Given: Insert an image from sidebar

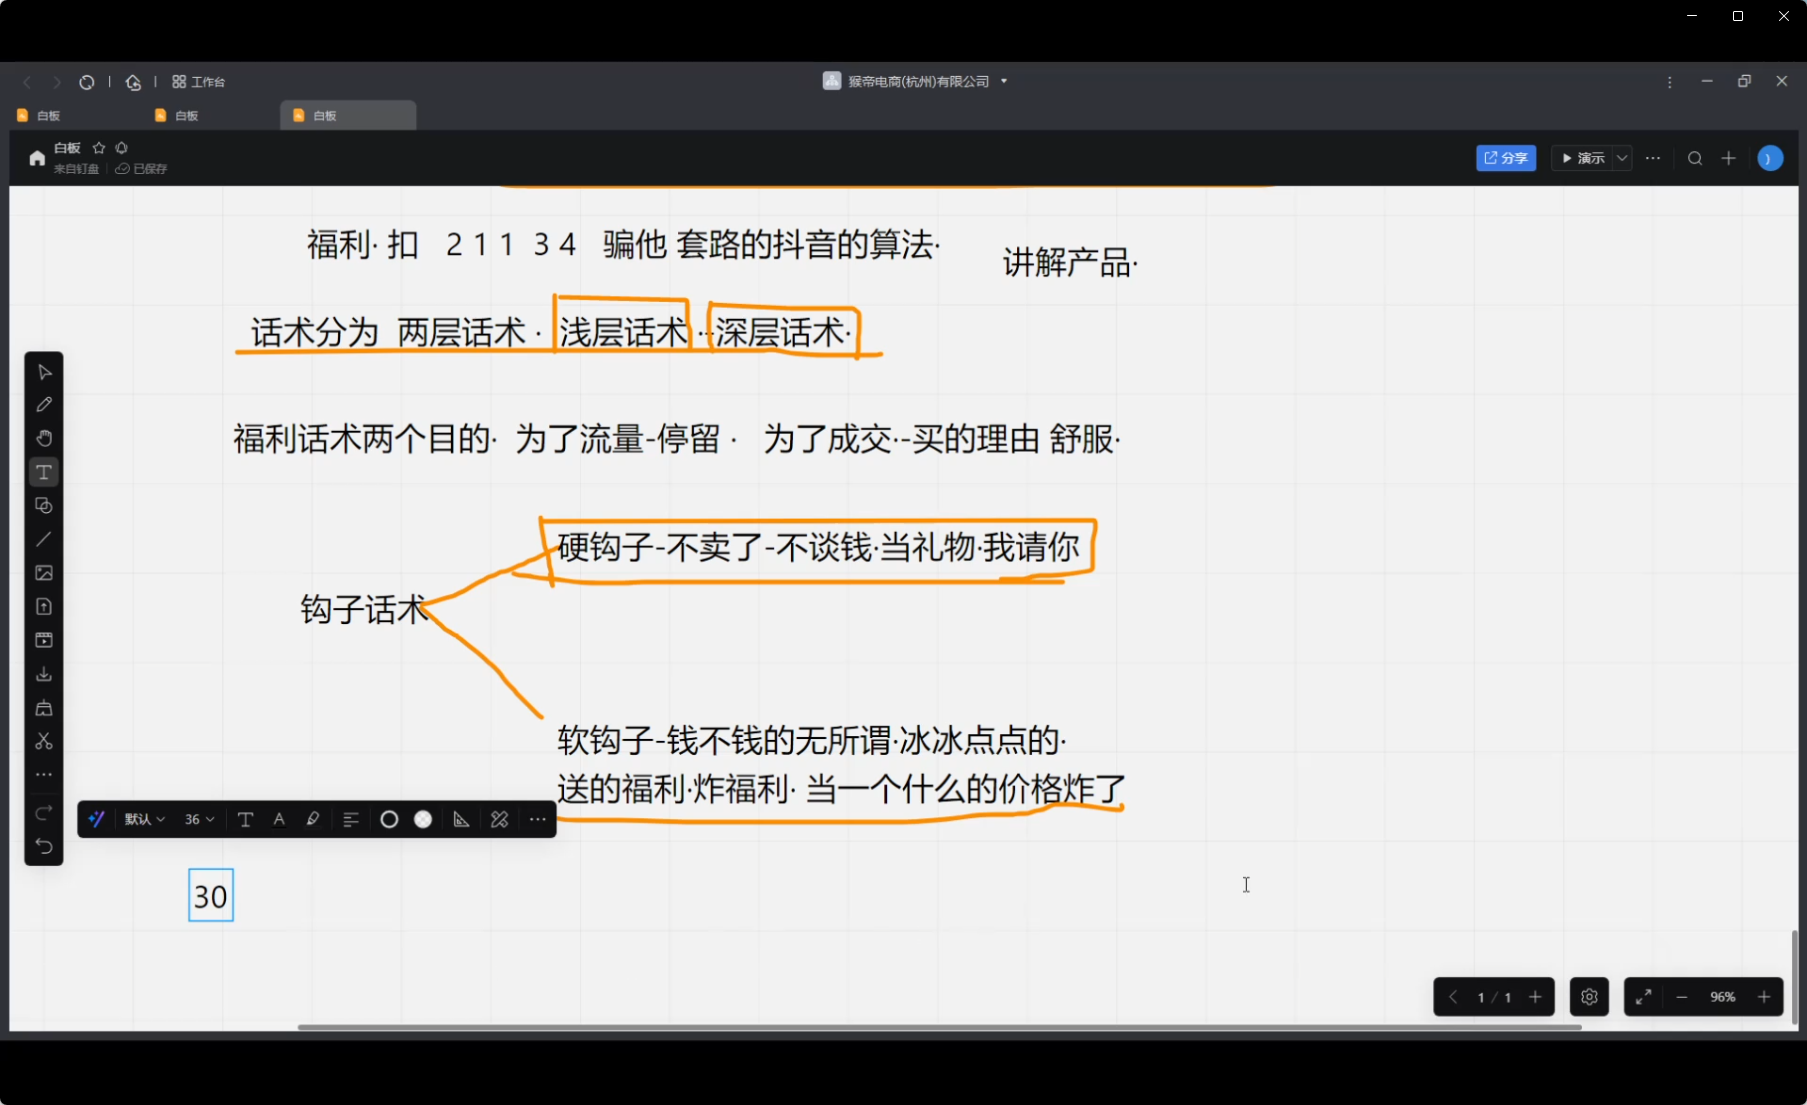Looking at the screenshot, I should 44,573.
